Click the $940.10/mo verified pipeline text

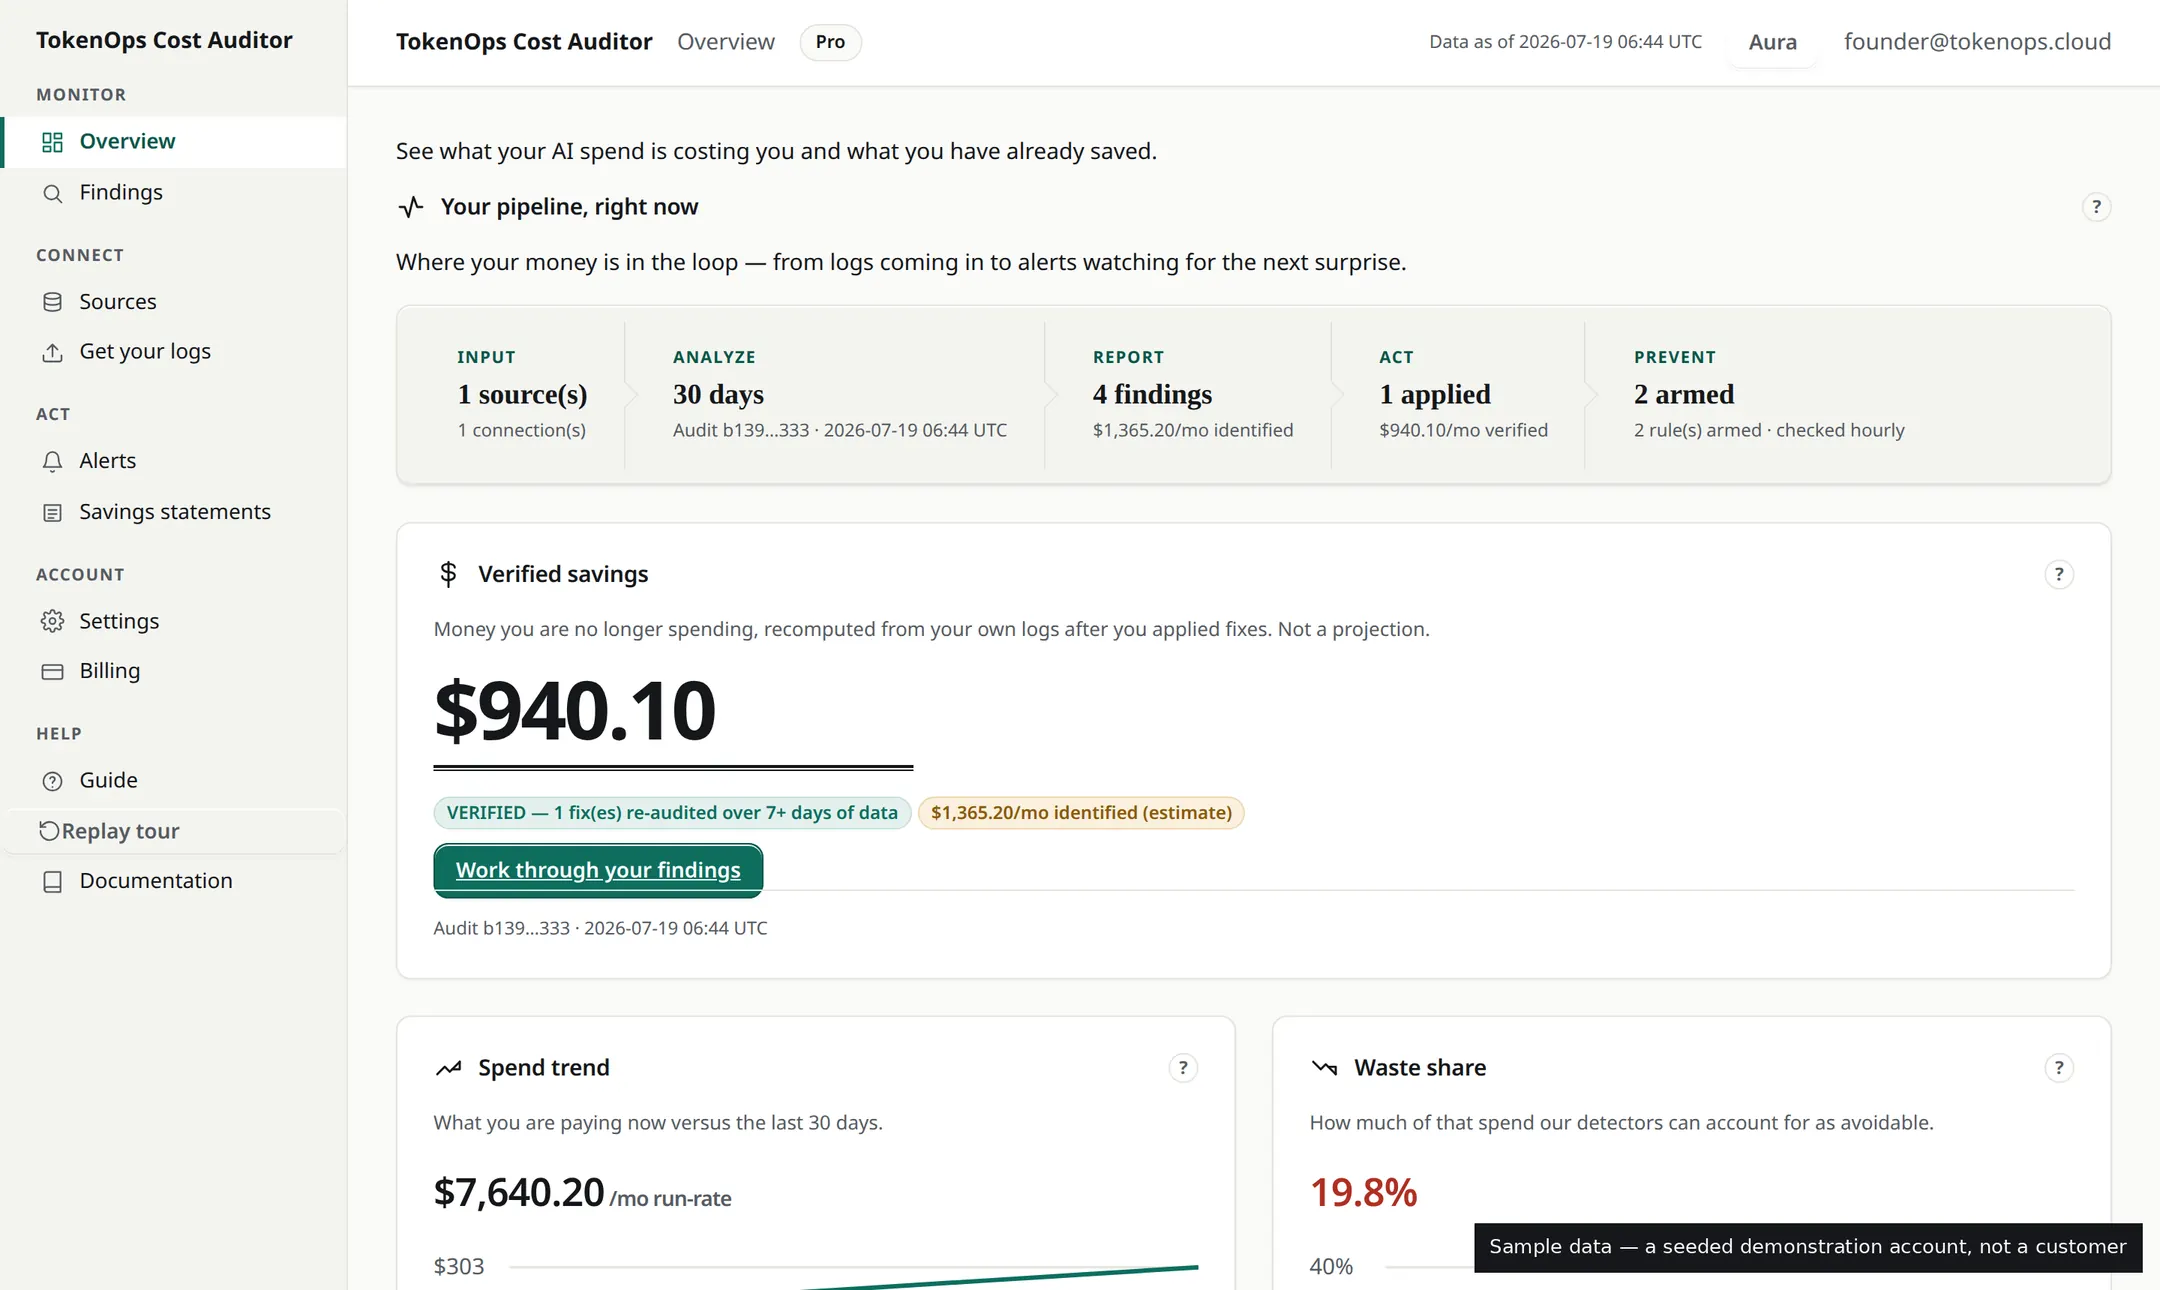point(1463,430)
